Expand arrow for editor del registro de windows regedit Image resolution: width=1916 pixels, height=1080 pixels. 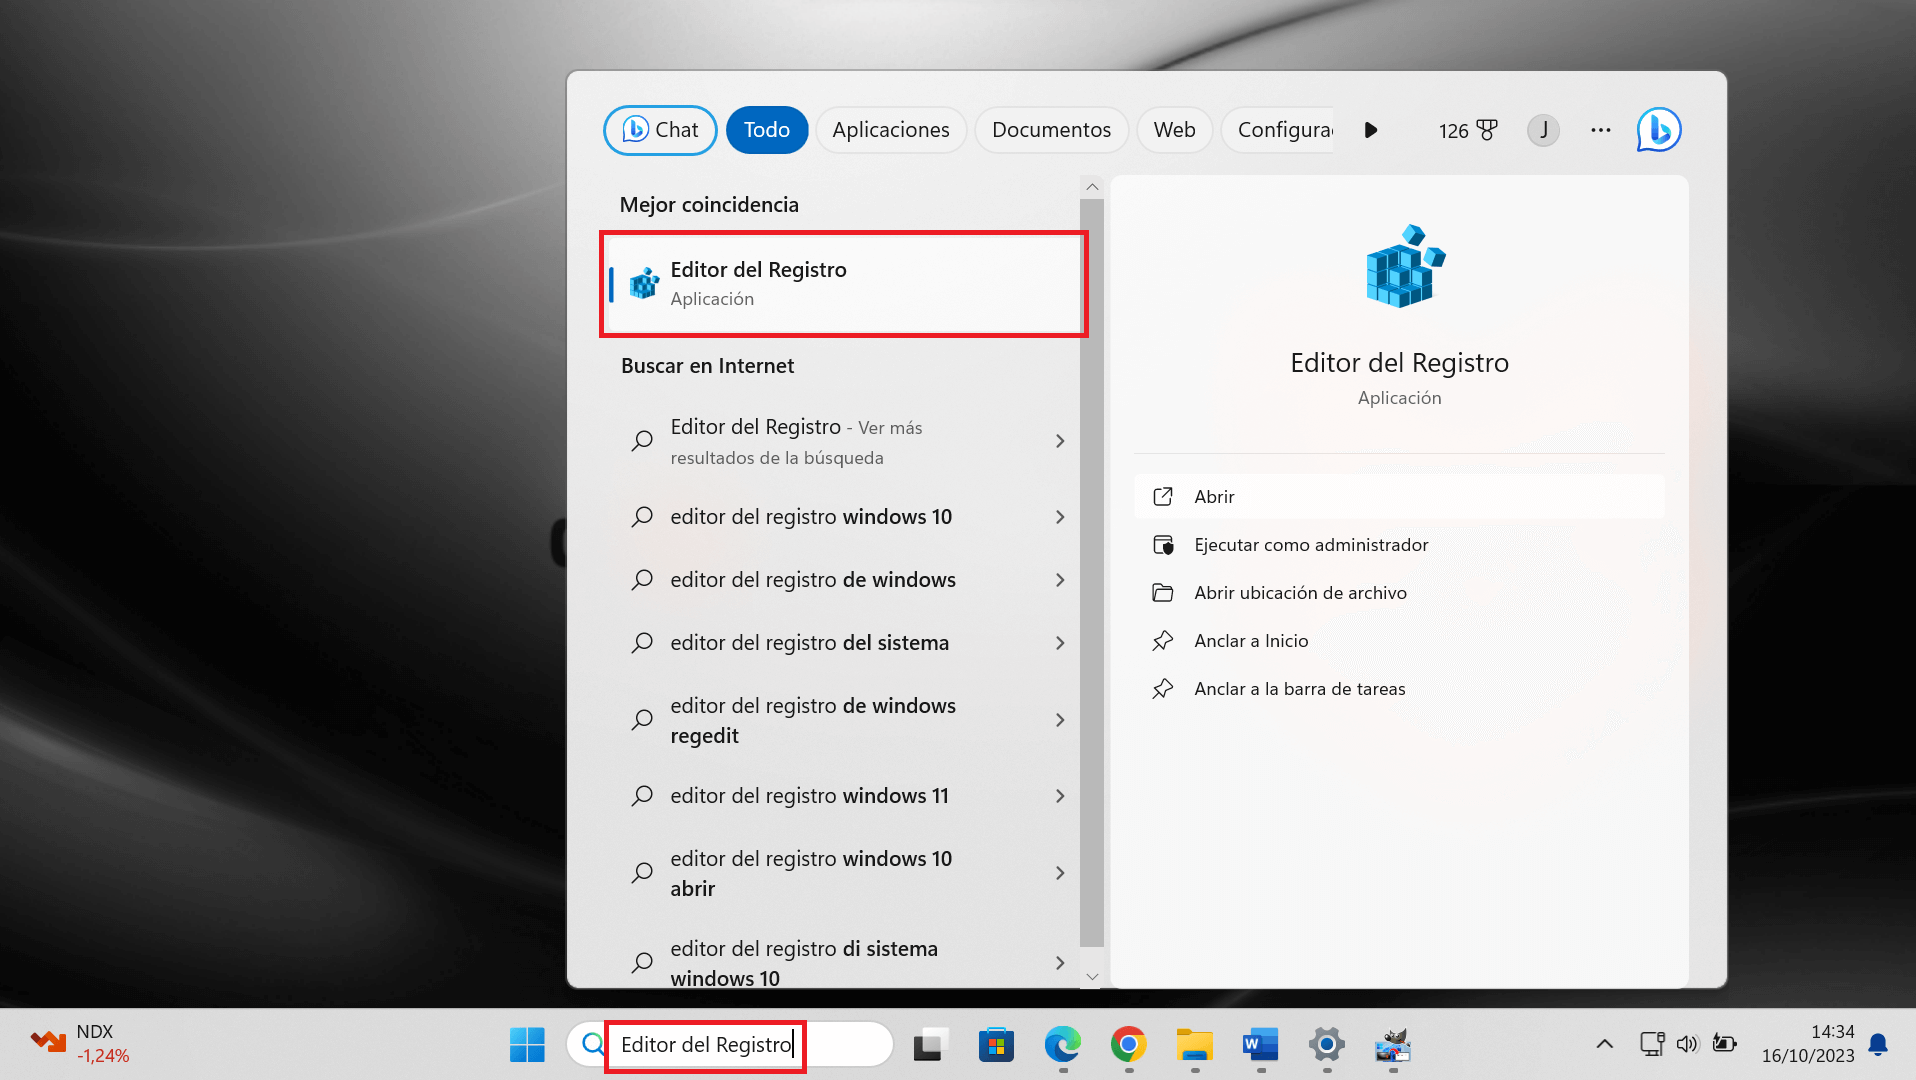pyautogui.click(x=1060, y=720)
